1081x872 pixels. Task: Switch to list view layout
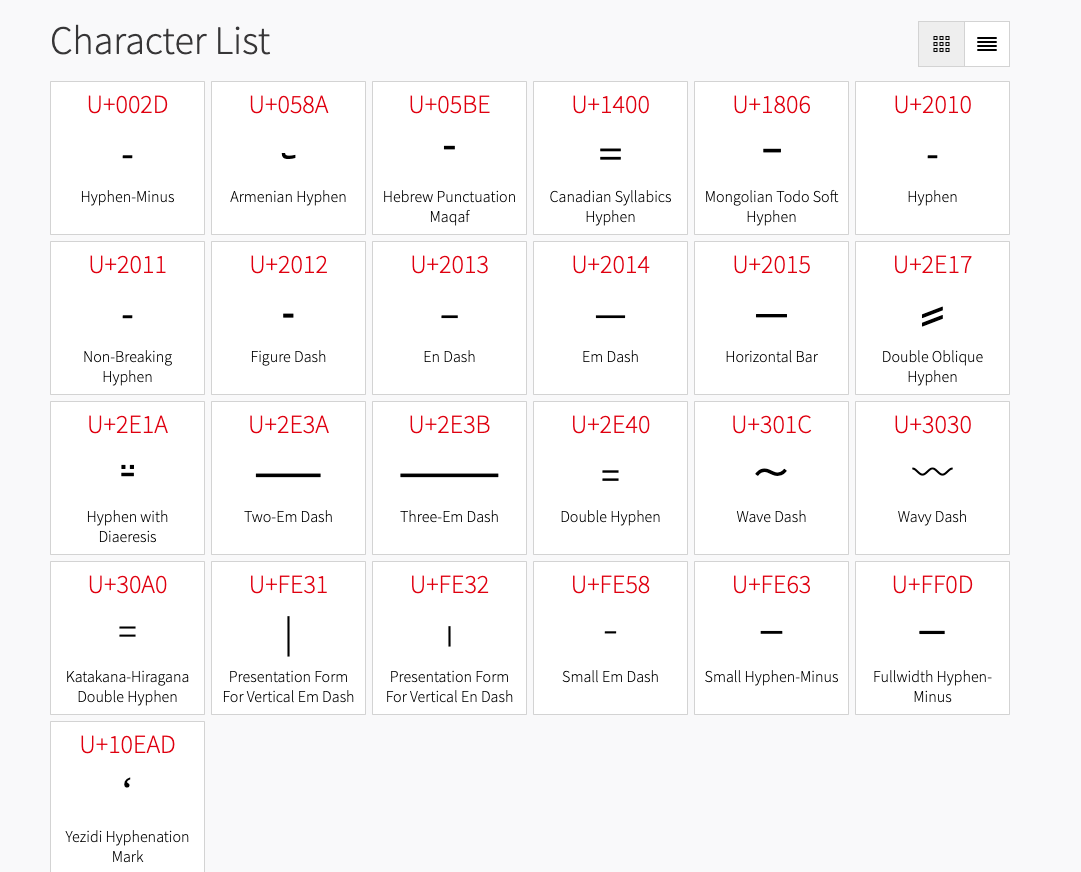click(x=987, y=44)
